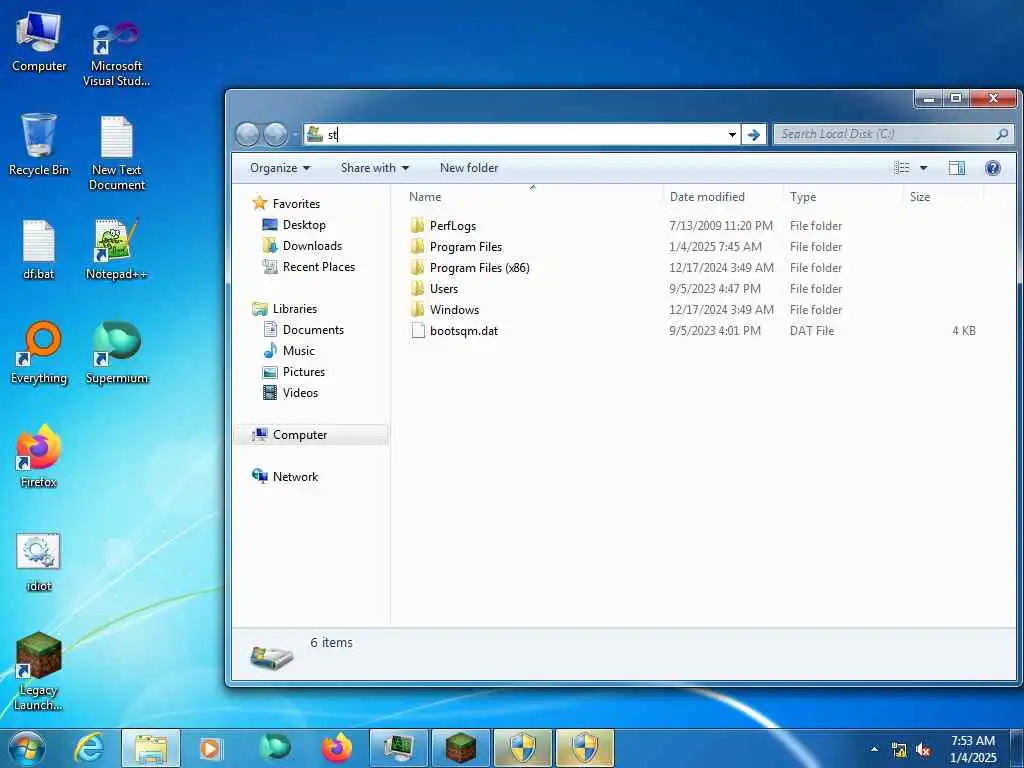Screen dimensions: 1024x768
Task: Open Music library
Action: [x=289, y=351]
